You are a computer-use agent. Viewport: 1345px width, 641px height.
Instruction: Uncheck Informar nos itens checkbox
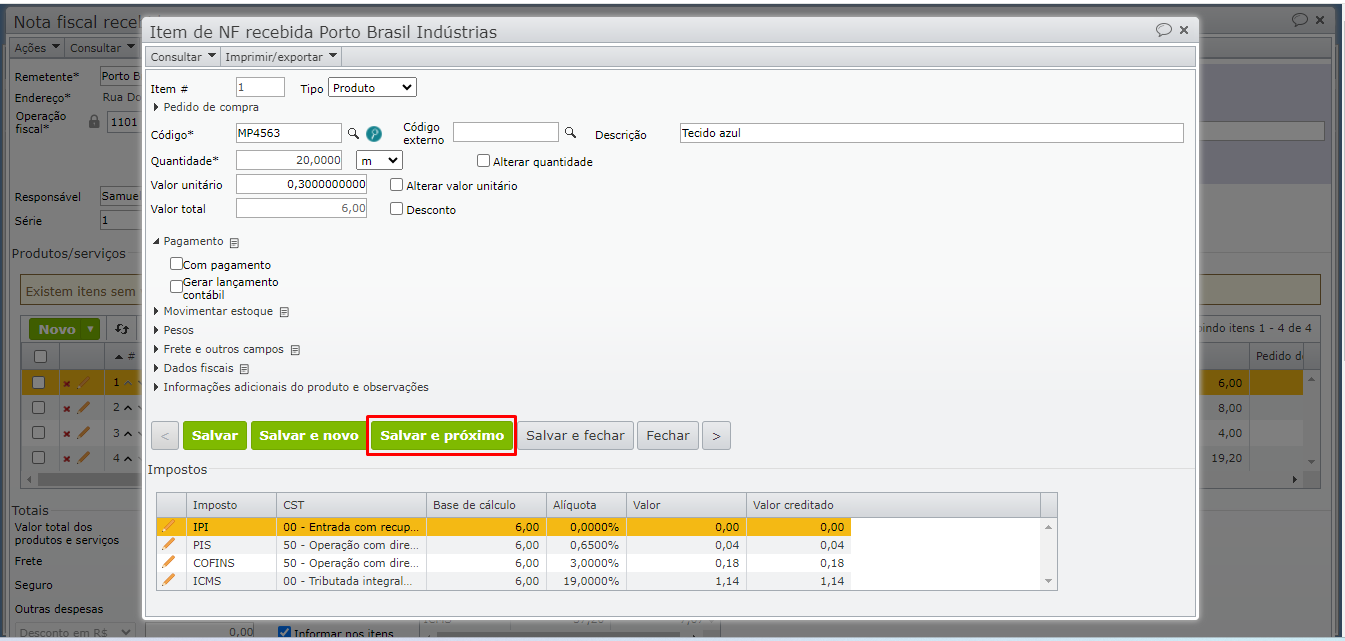pos(284,632)
